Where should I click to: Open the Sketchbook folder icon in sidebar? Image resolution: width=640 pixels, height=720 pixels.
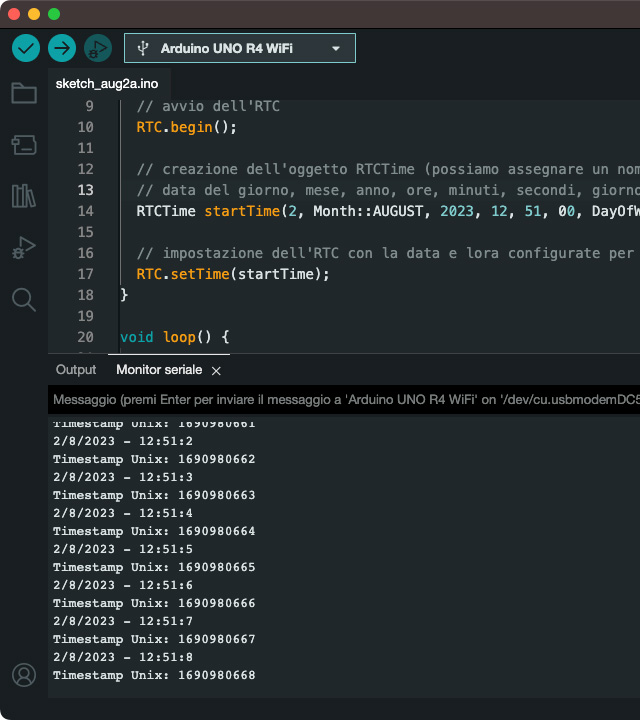[x=24, y=94]
